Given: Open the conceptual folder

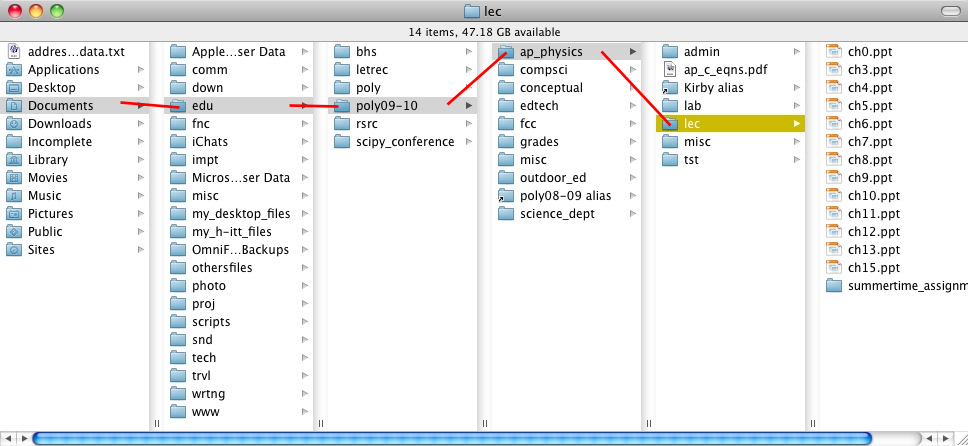Looking at the screenshot, I should tap(566, 88).
